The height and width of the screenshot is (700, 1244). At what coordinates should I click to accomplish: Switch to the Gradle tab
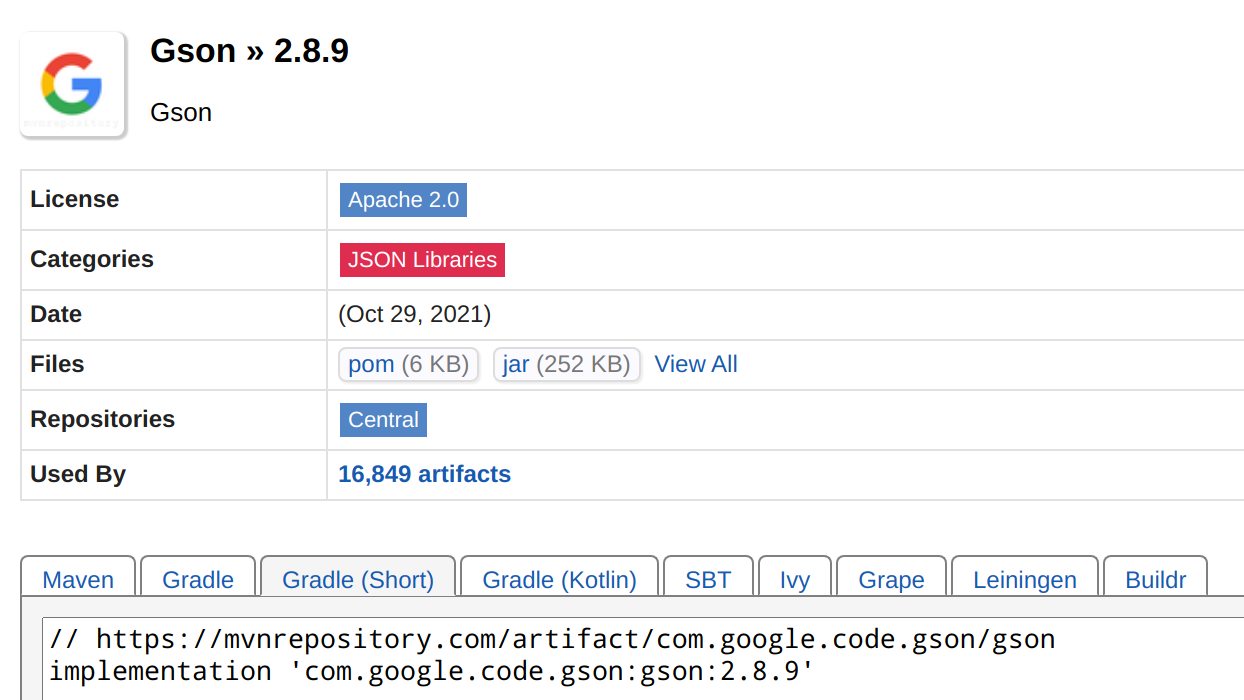[198, 579]
